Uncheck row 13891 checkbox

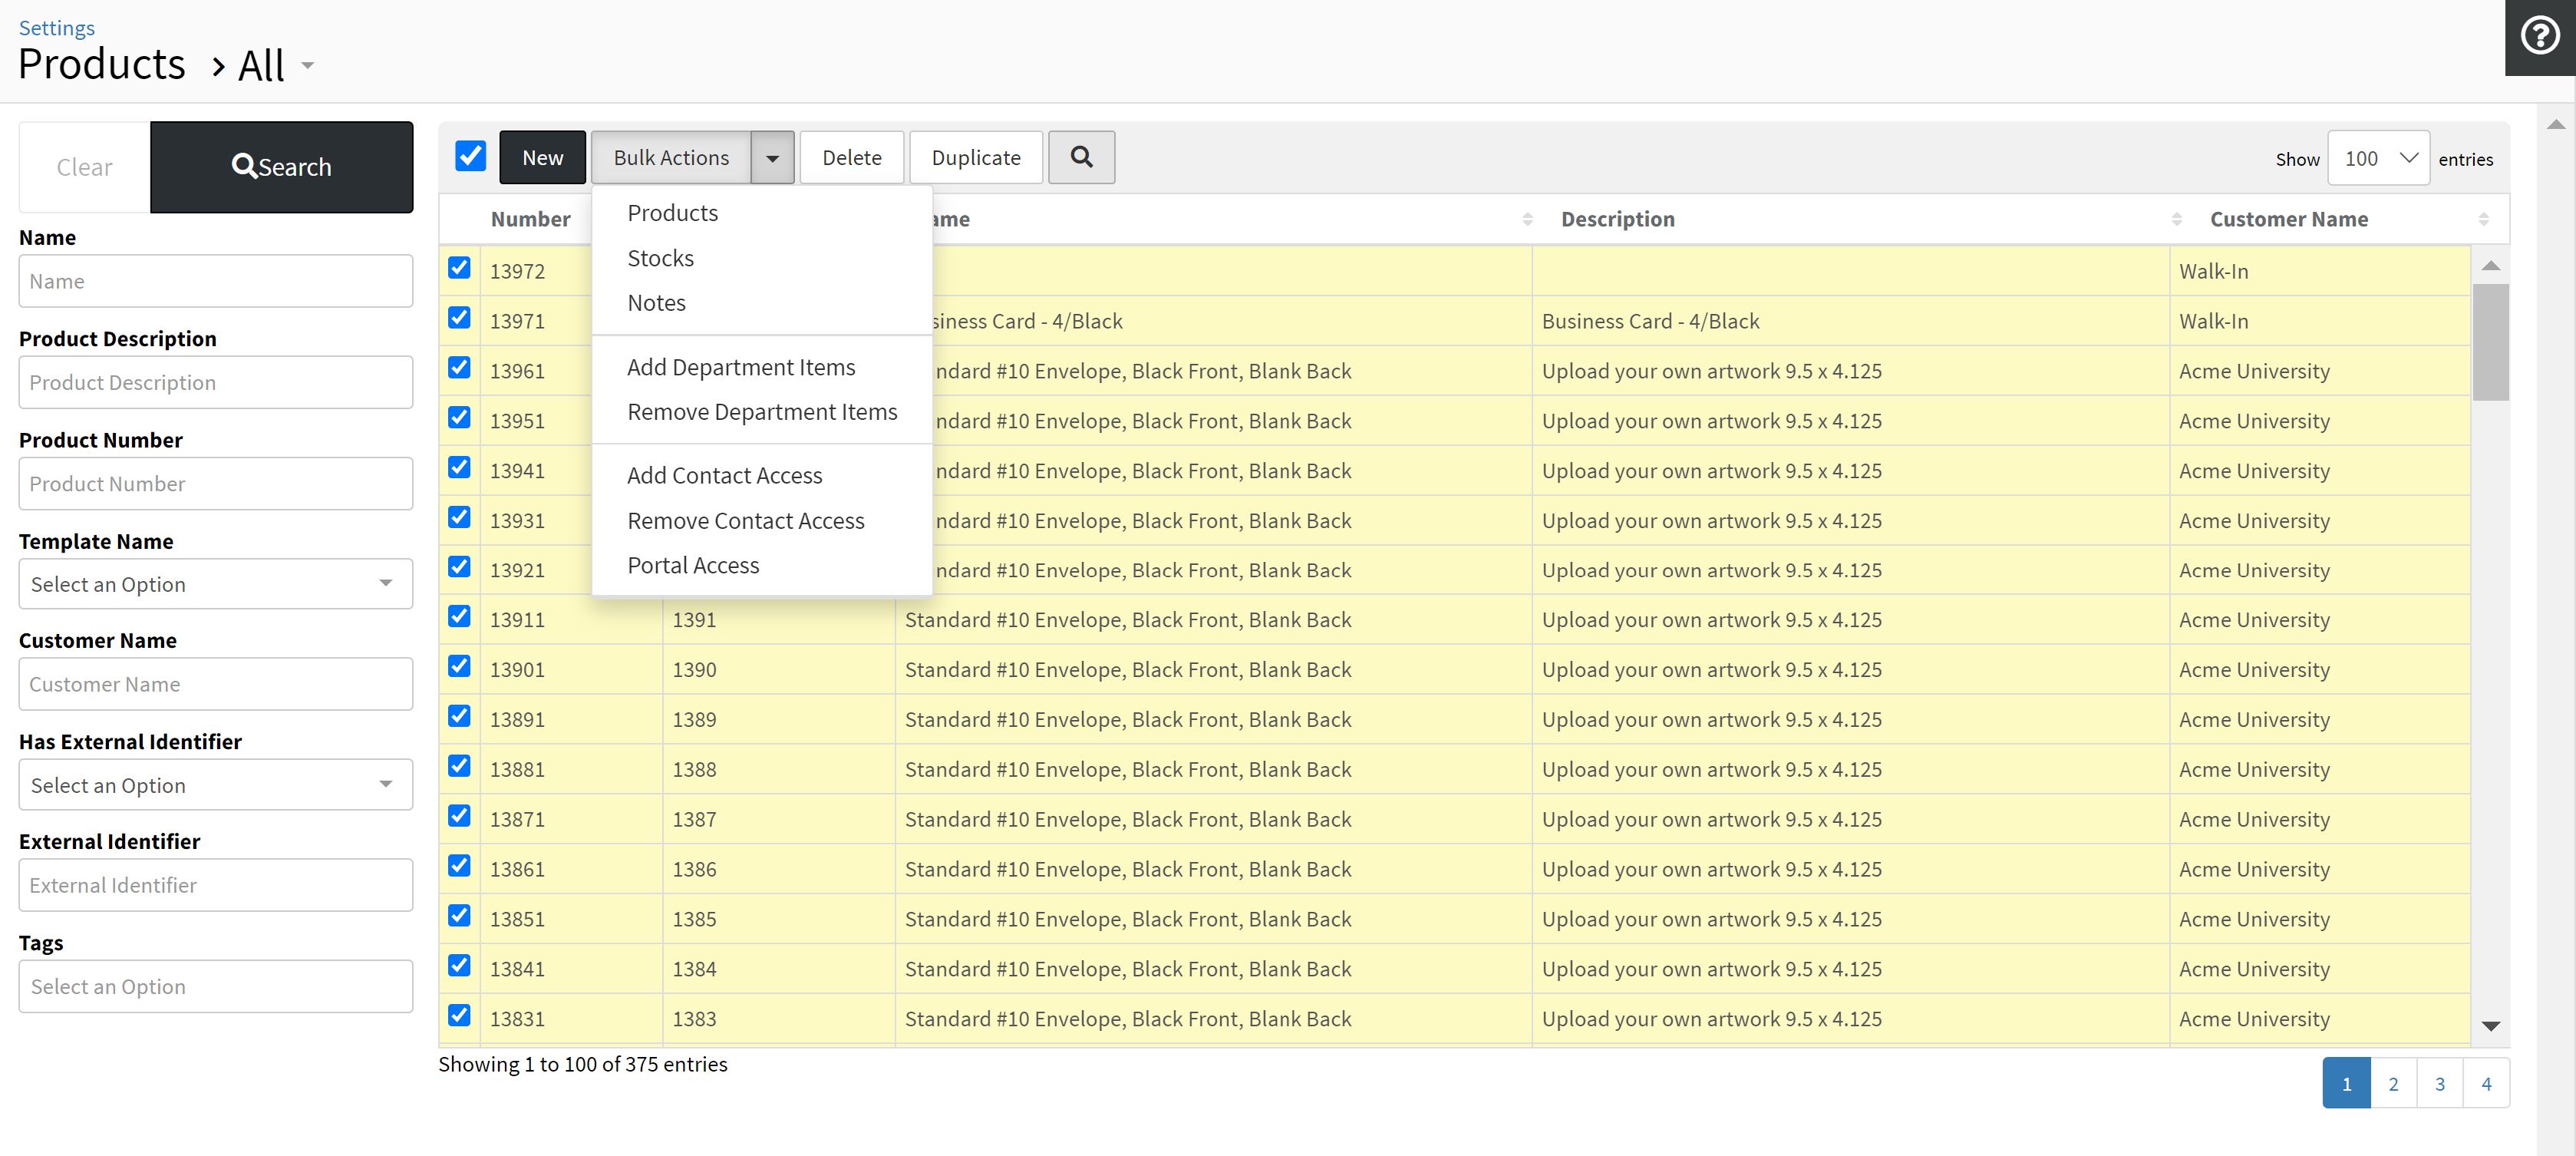(459, 716)
